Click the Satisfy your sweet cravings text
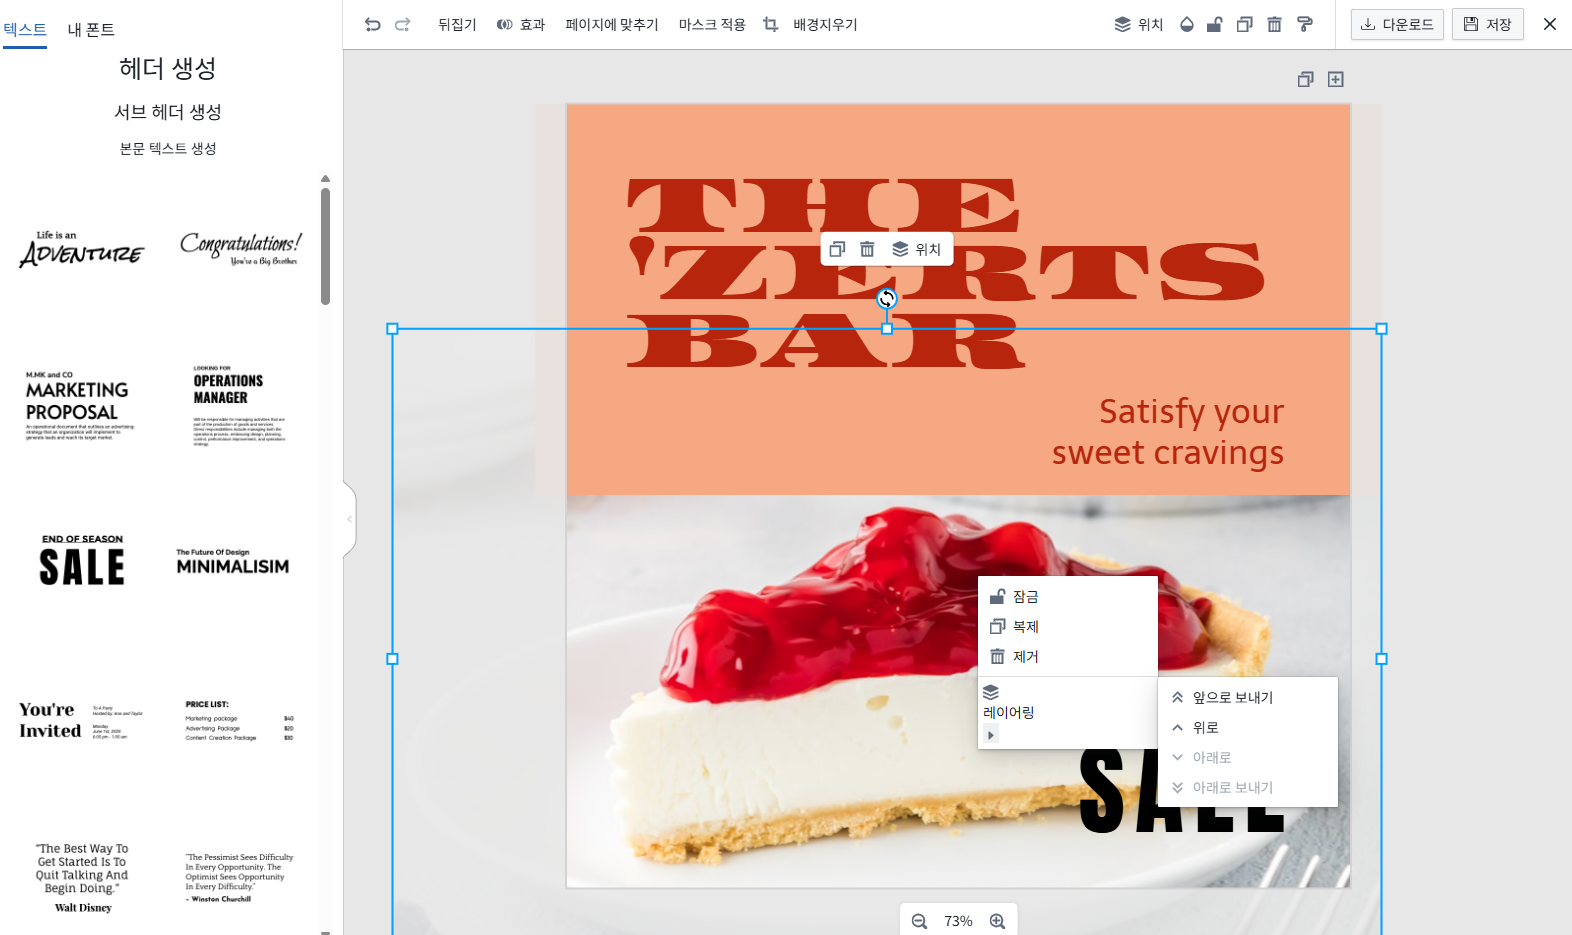 [x=1167, y=432]
